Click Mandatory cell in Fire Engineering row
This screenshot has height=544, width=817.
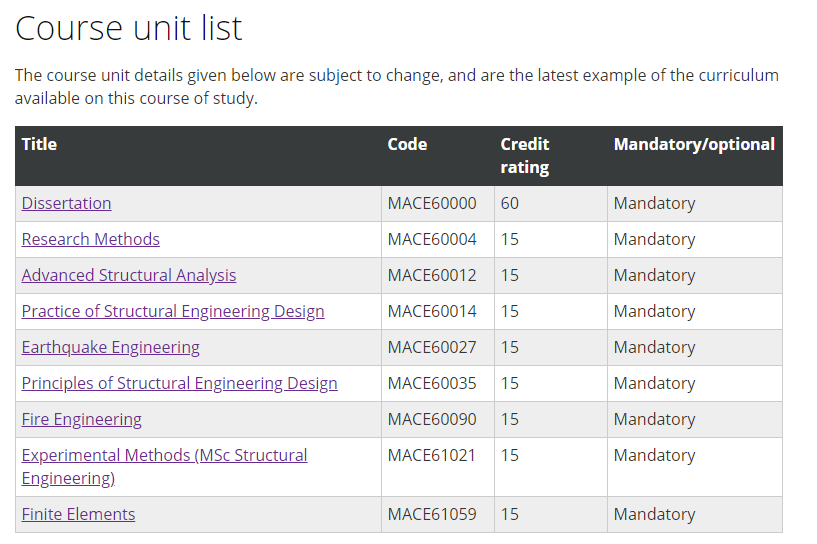(654, 419)
